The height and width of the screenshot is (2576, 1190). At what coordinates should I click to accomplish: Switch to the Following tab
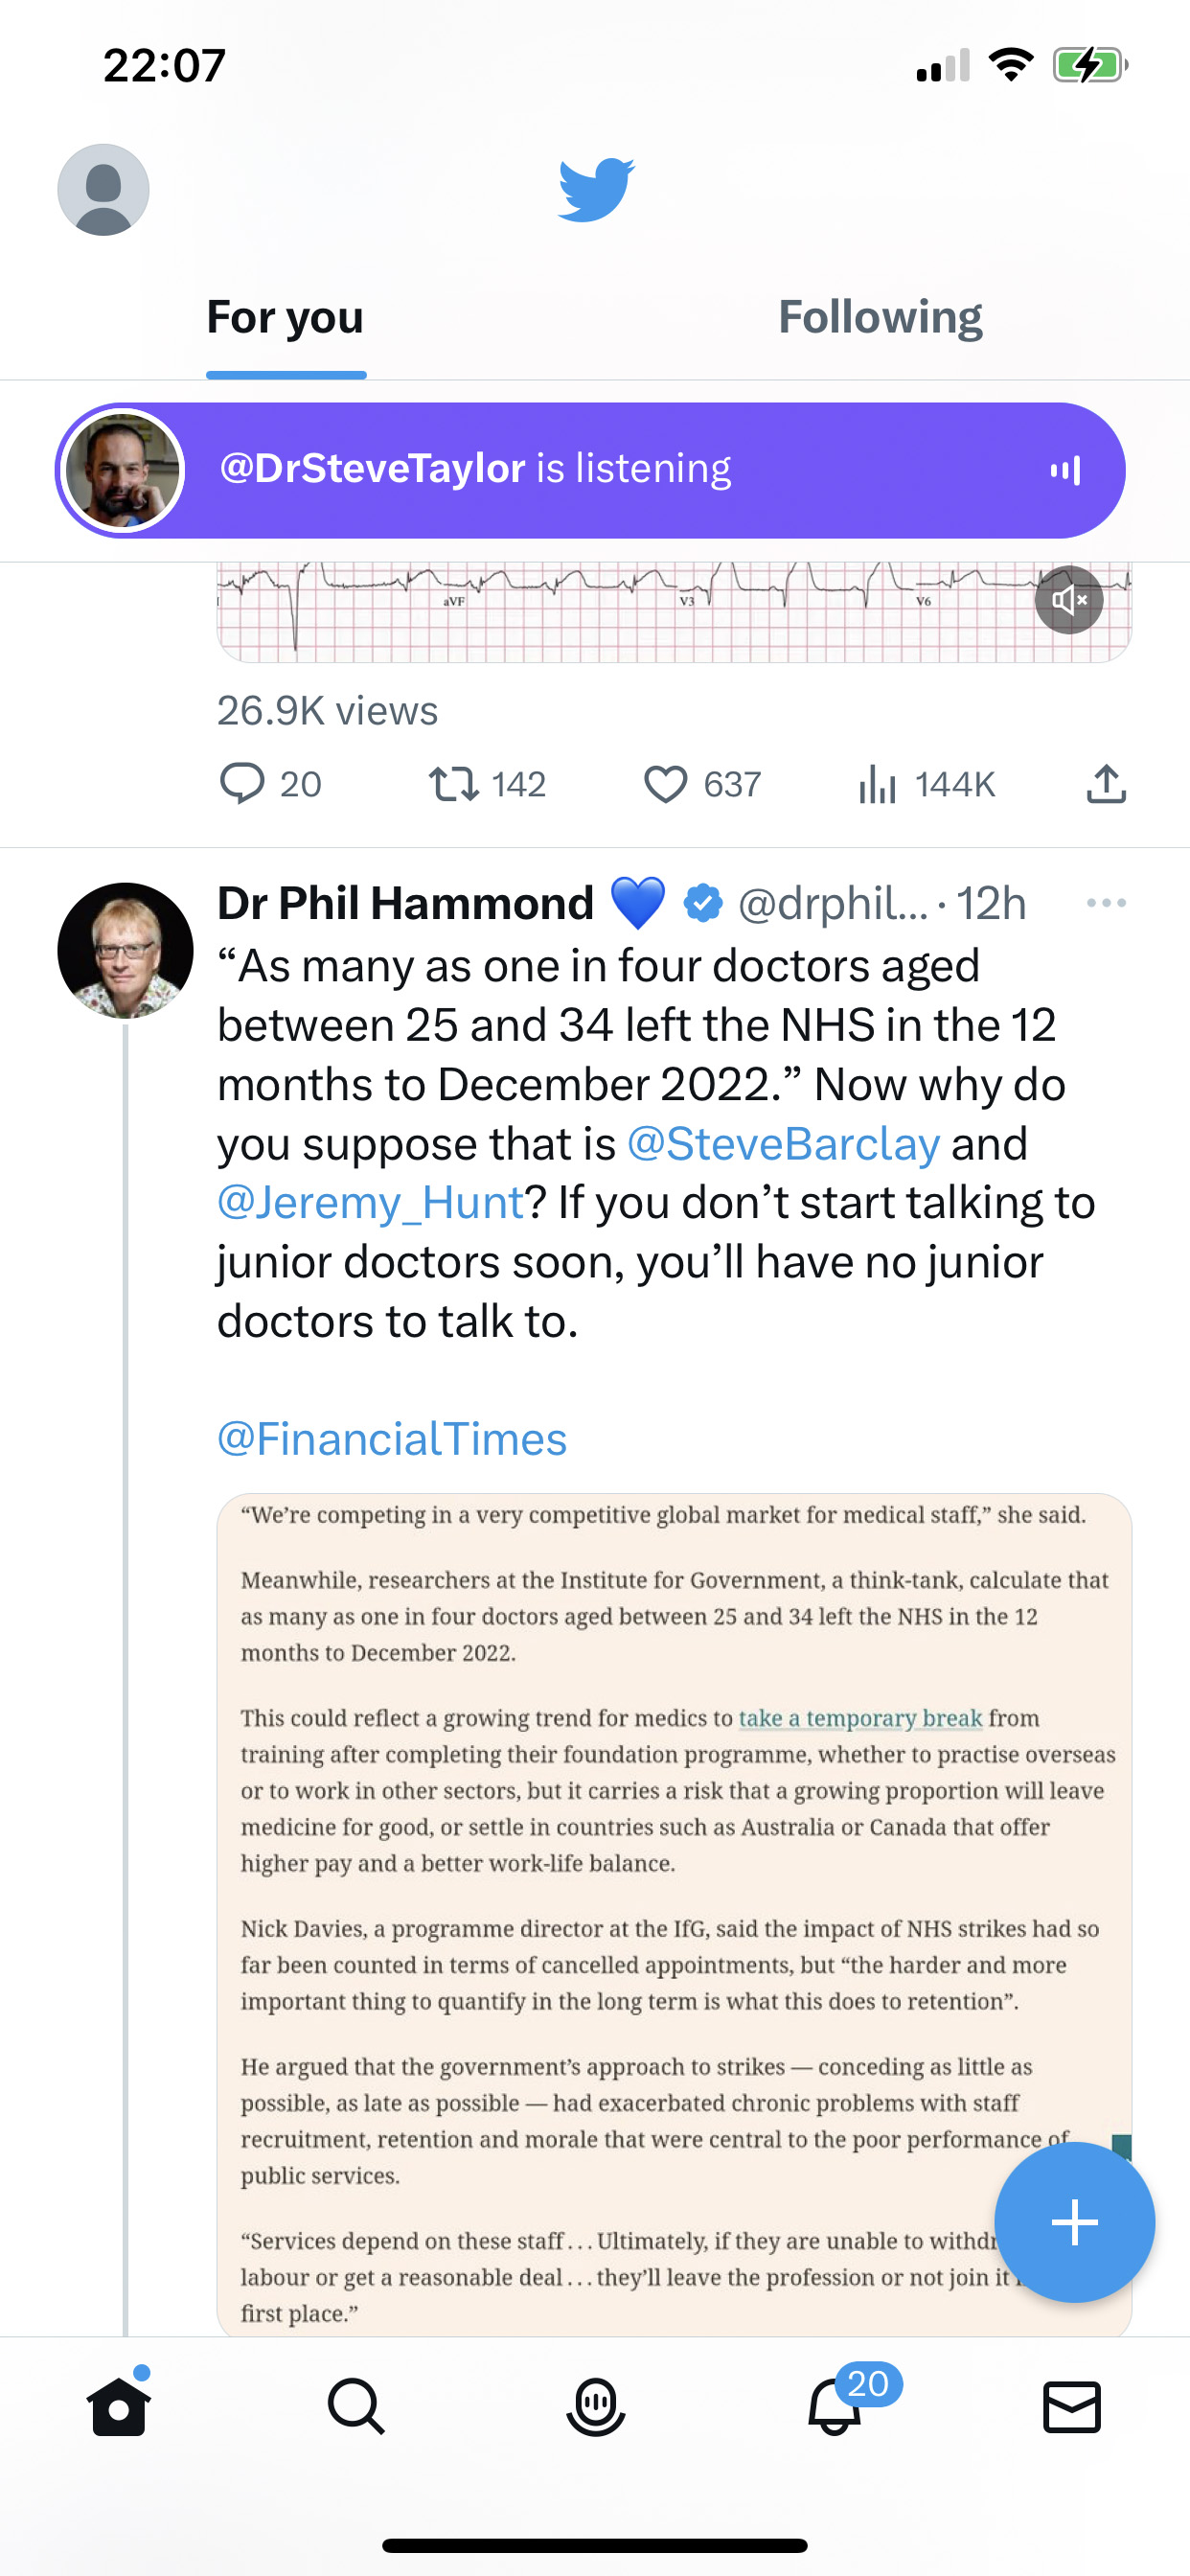880,318
